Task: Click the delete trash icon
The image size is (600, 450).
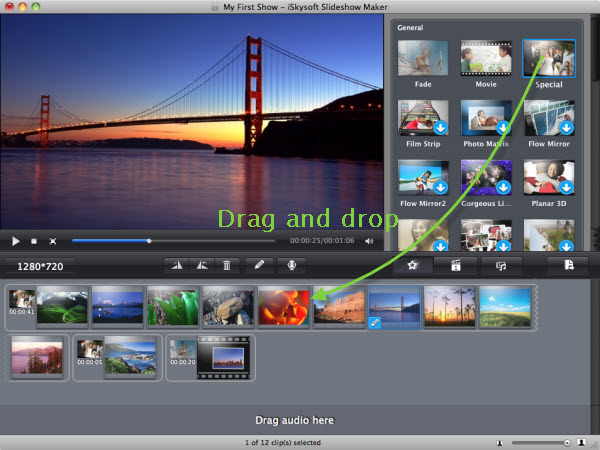Action: [227, 266]
